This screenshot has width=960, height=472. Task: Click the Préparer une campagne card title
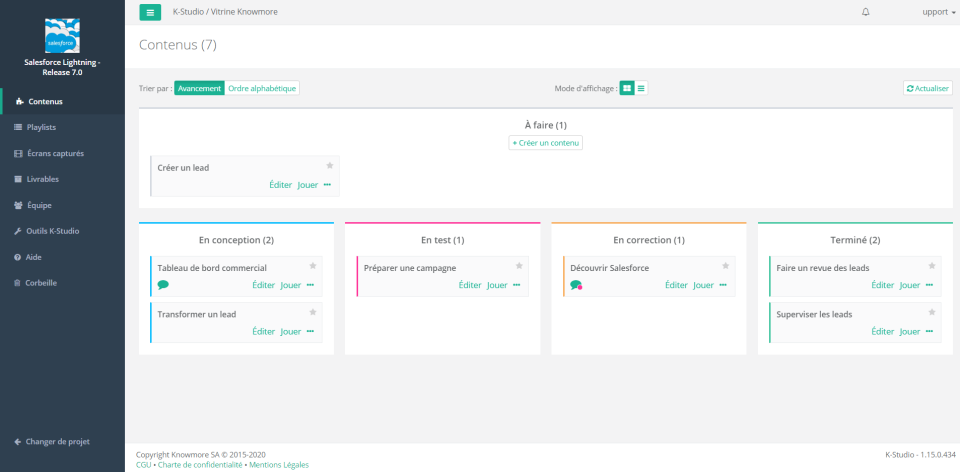410,268
